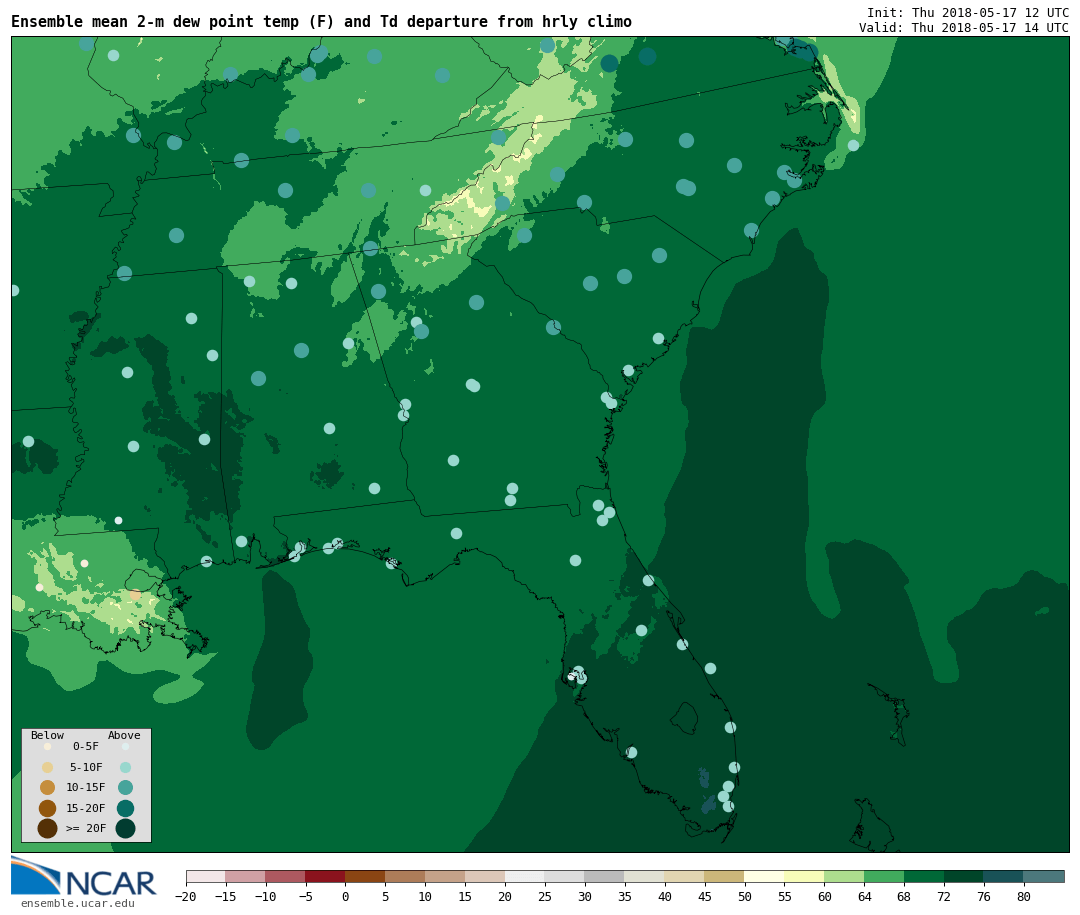Pick the colorbar segment between -15 and -10
The height and width of the screenshot is (915, 1080).
(246, 876)
